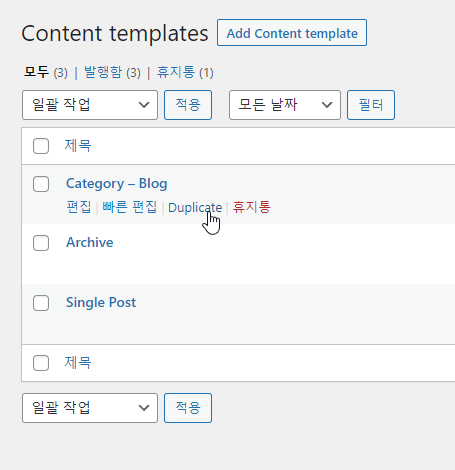The width and height of the screenshot is (455, 470).
Task: Sort by the 제목 column header at the top
Action: coord(78,146)
